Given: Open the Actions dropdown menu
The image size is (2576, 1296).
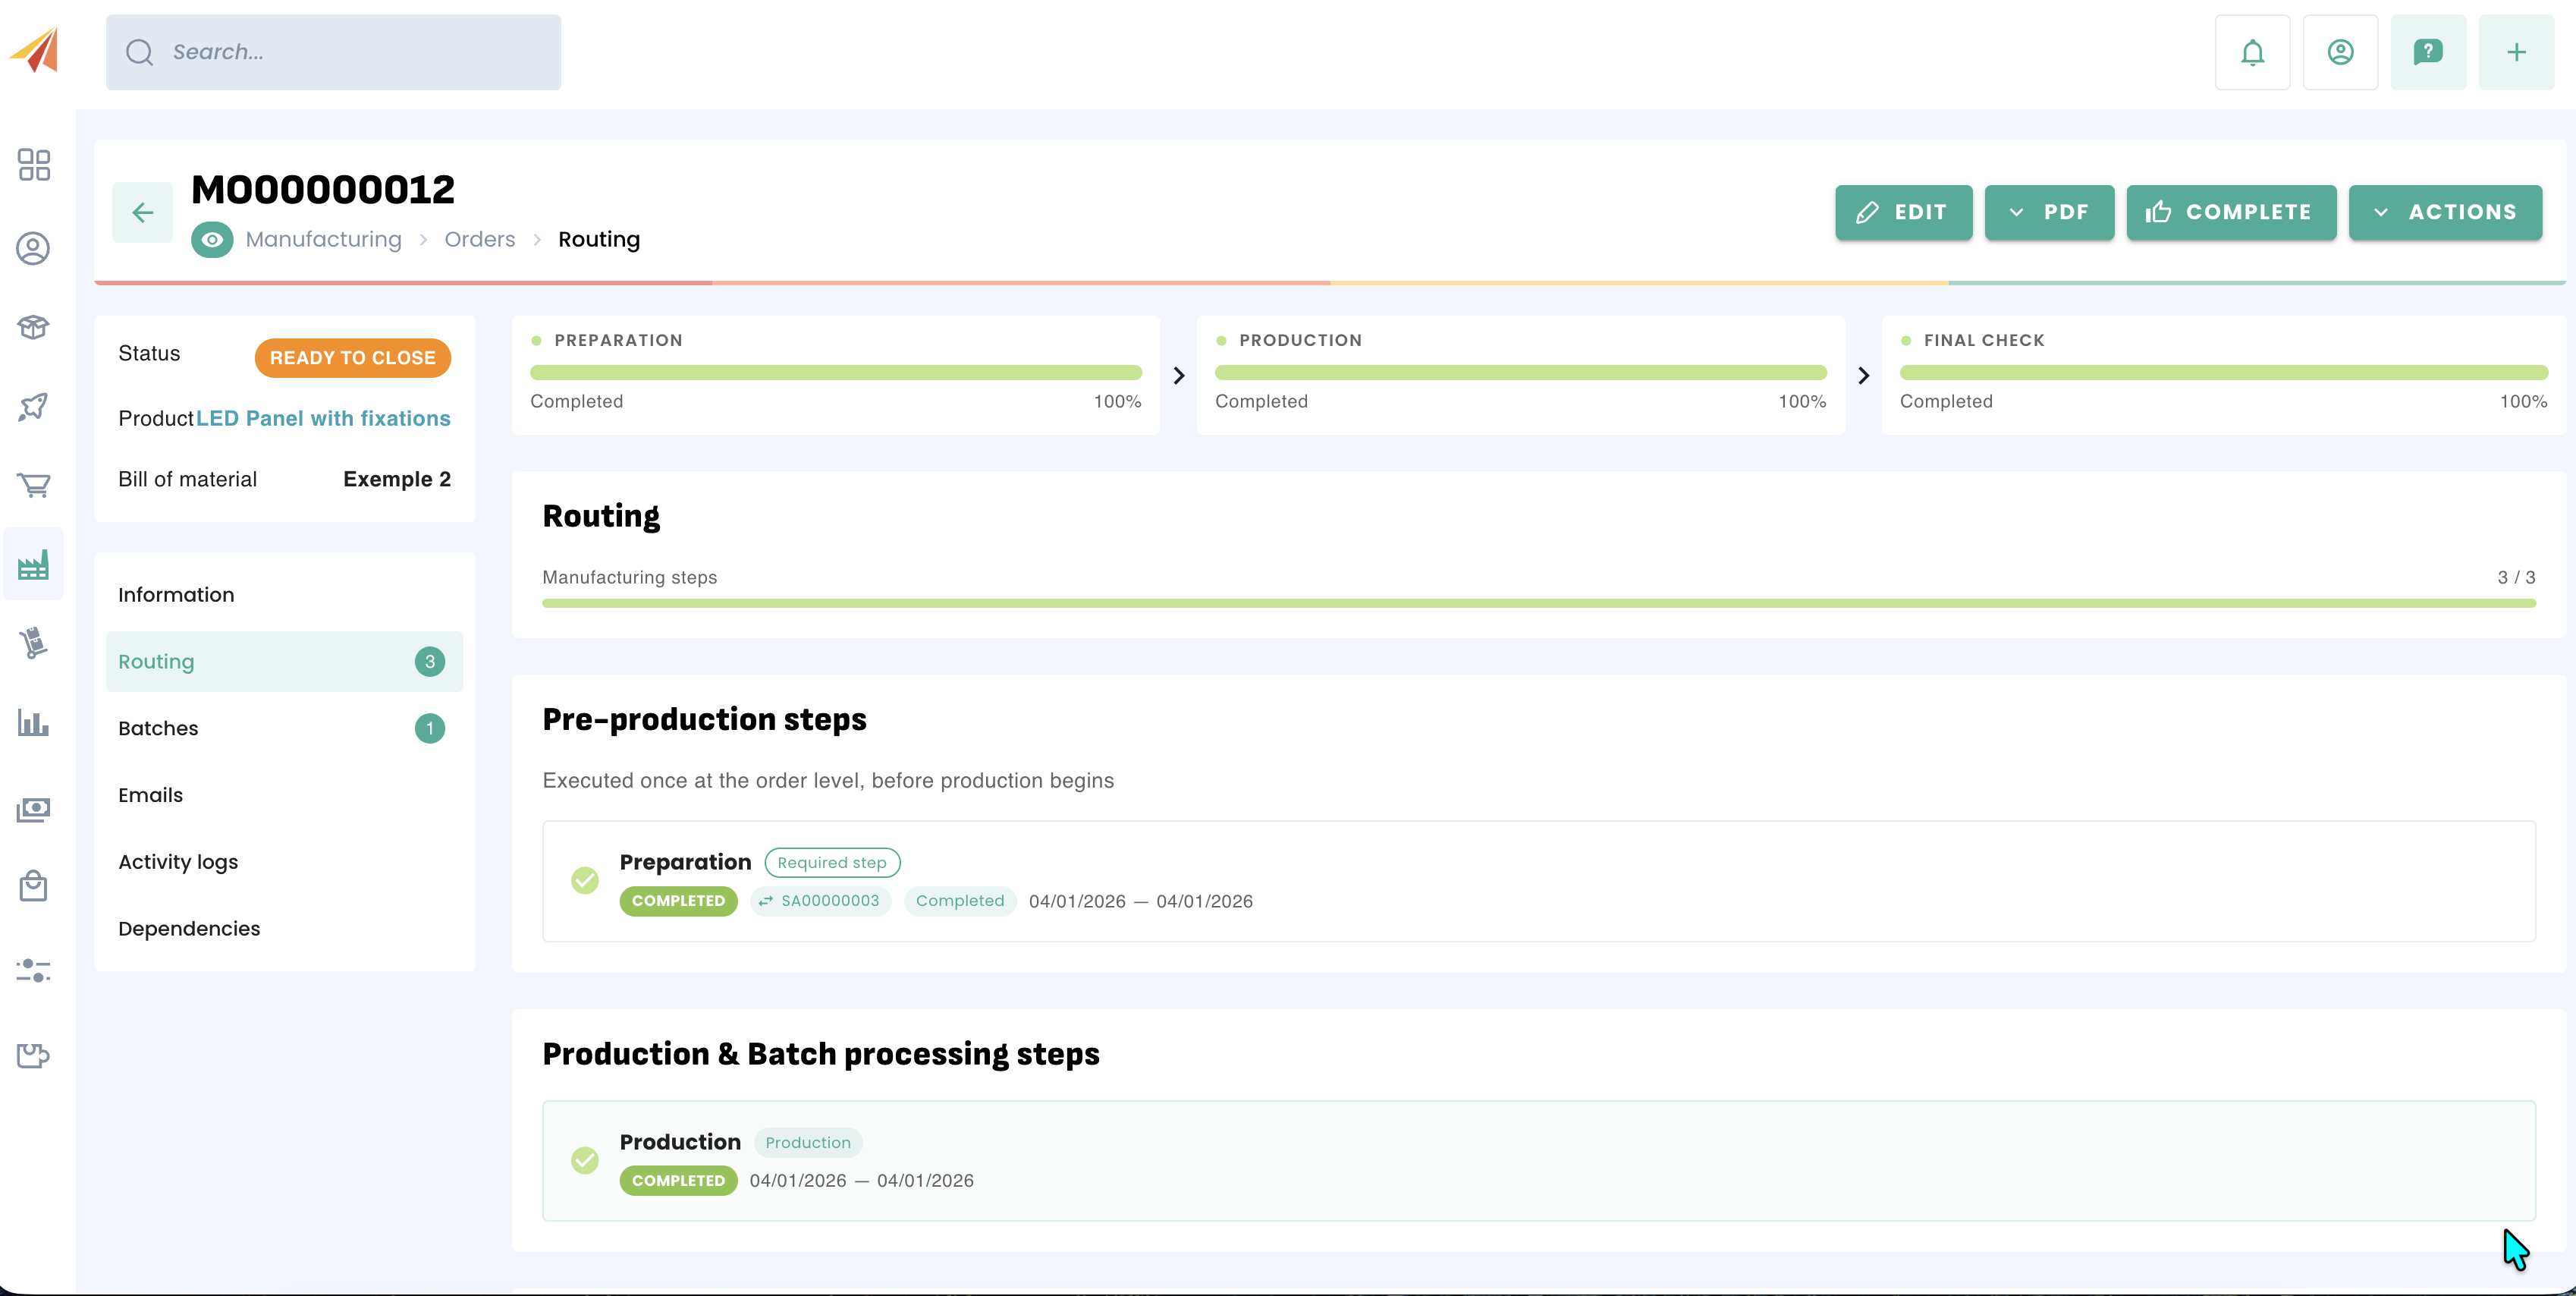Looking at the screenshot, I should [x=2445, y=212].
